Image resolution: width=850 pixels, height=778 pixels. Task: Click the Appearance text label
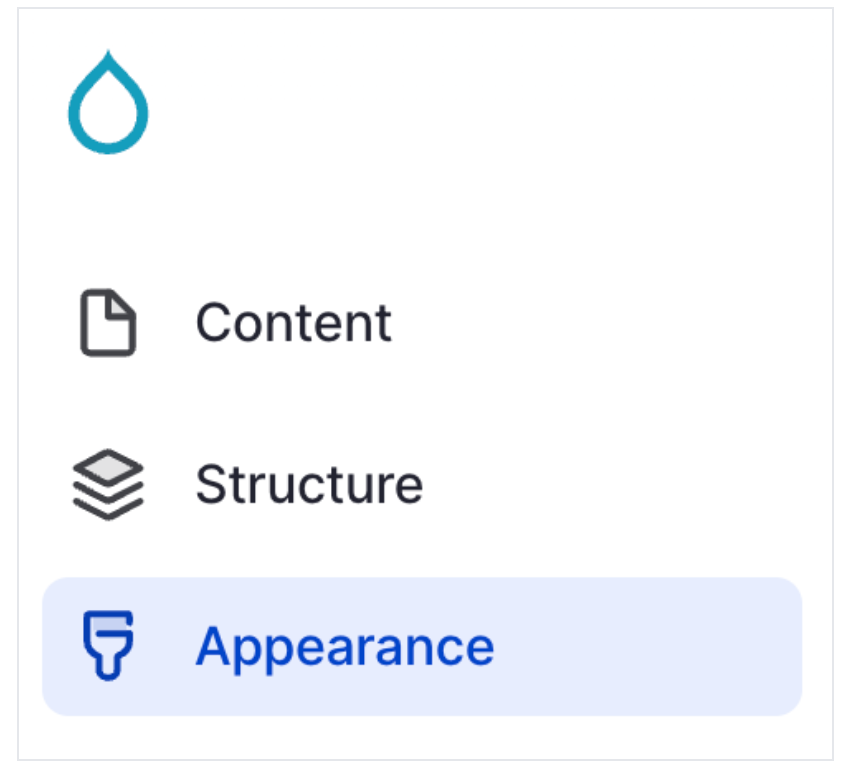click(344, 647)
